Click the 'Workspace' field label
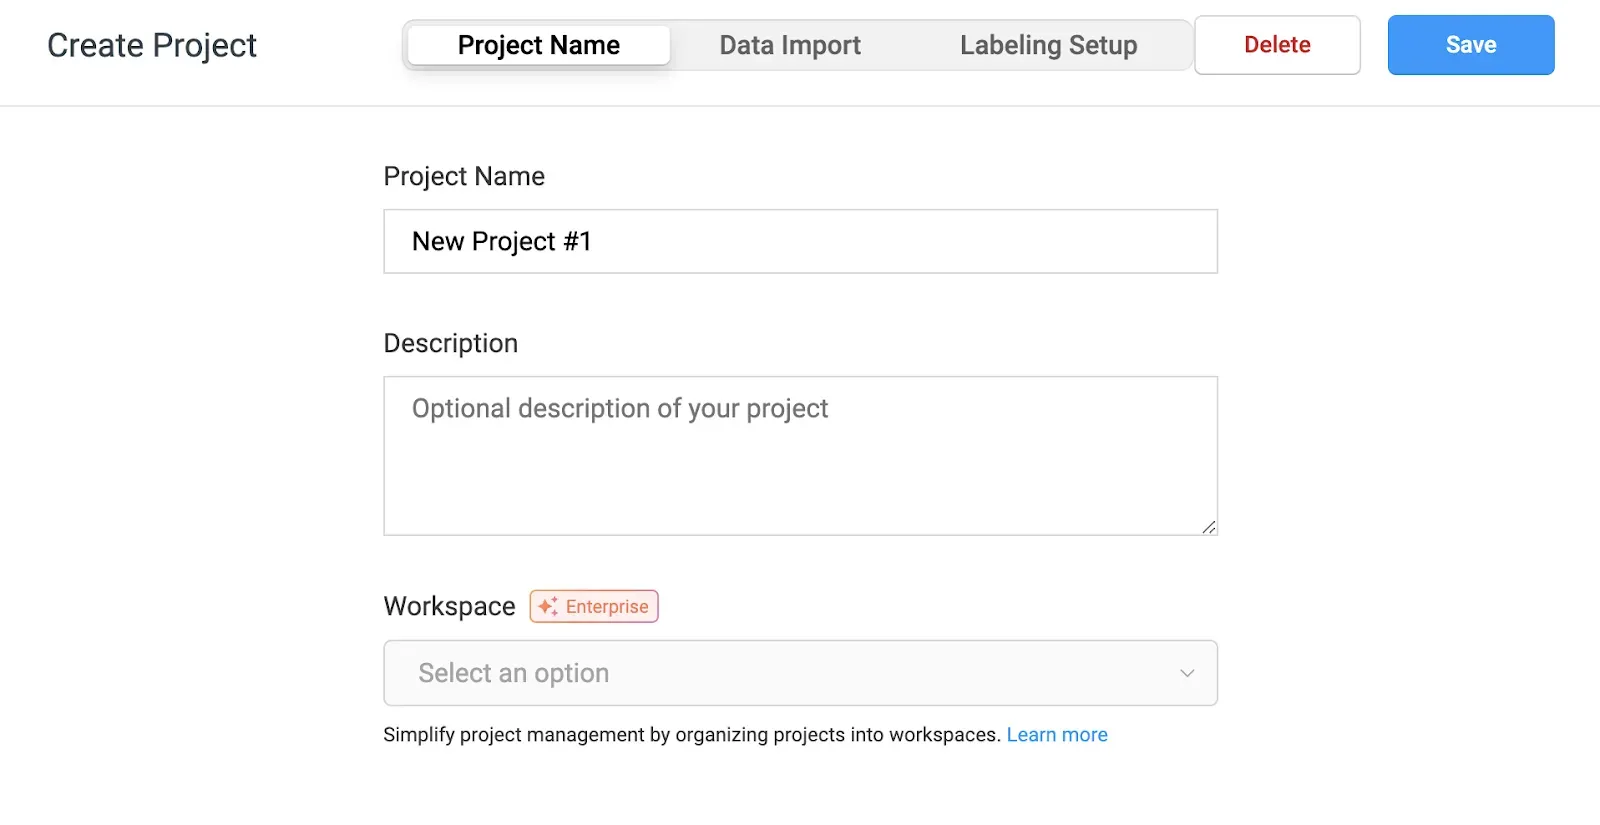This screenshot has width=1600, height=825. point(449,606)
